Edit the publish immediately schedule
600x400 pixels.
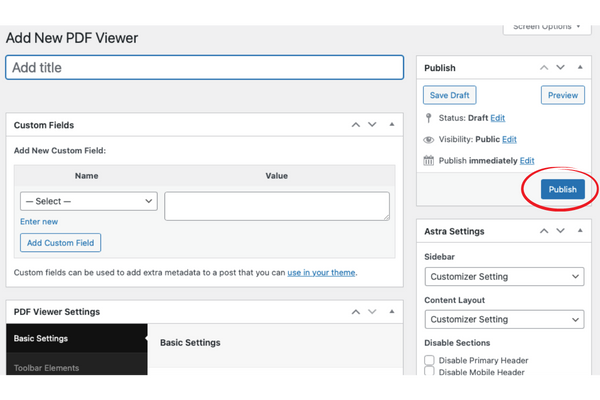click(527, 161)
